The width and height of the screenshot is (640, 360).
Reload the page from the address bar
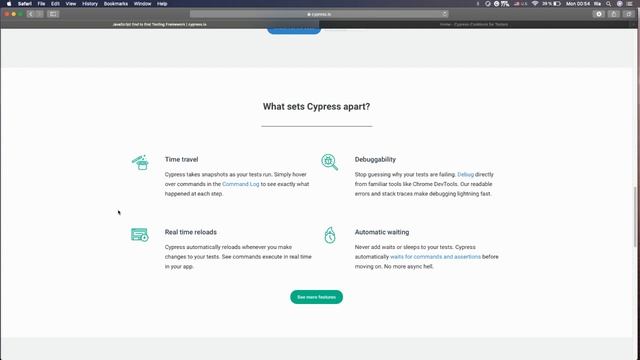[444, 14]
